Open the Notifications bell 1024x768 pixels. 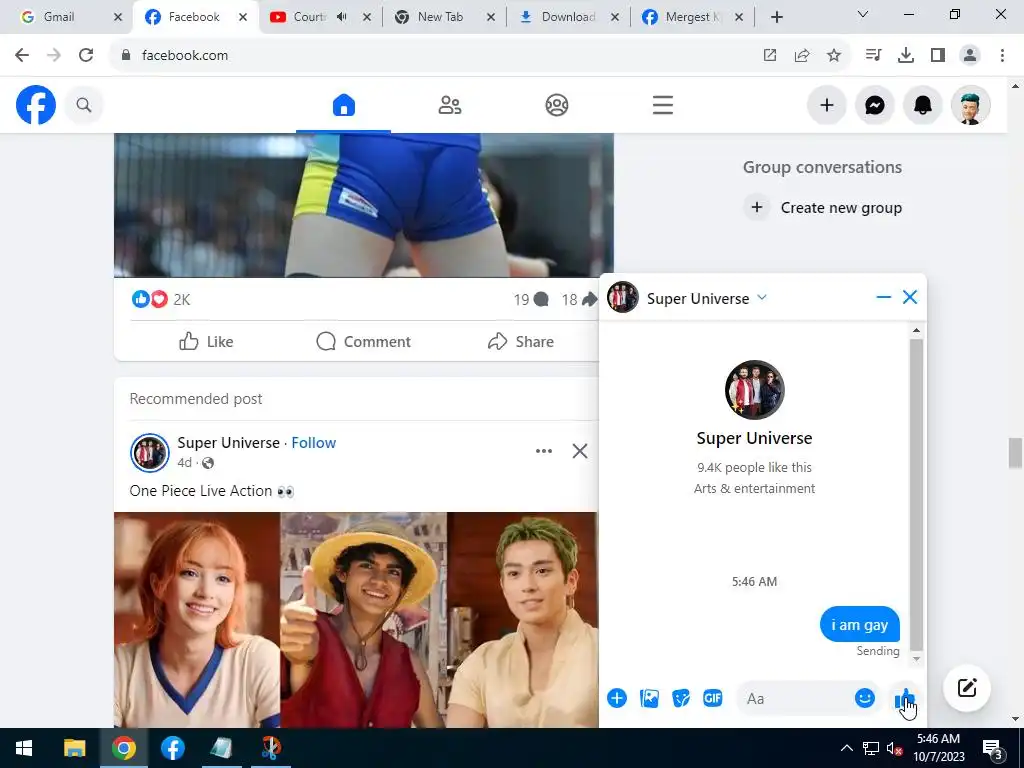(x=922, y=105)
